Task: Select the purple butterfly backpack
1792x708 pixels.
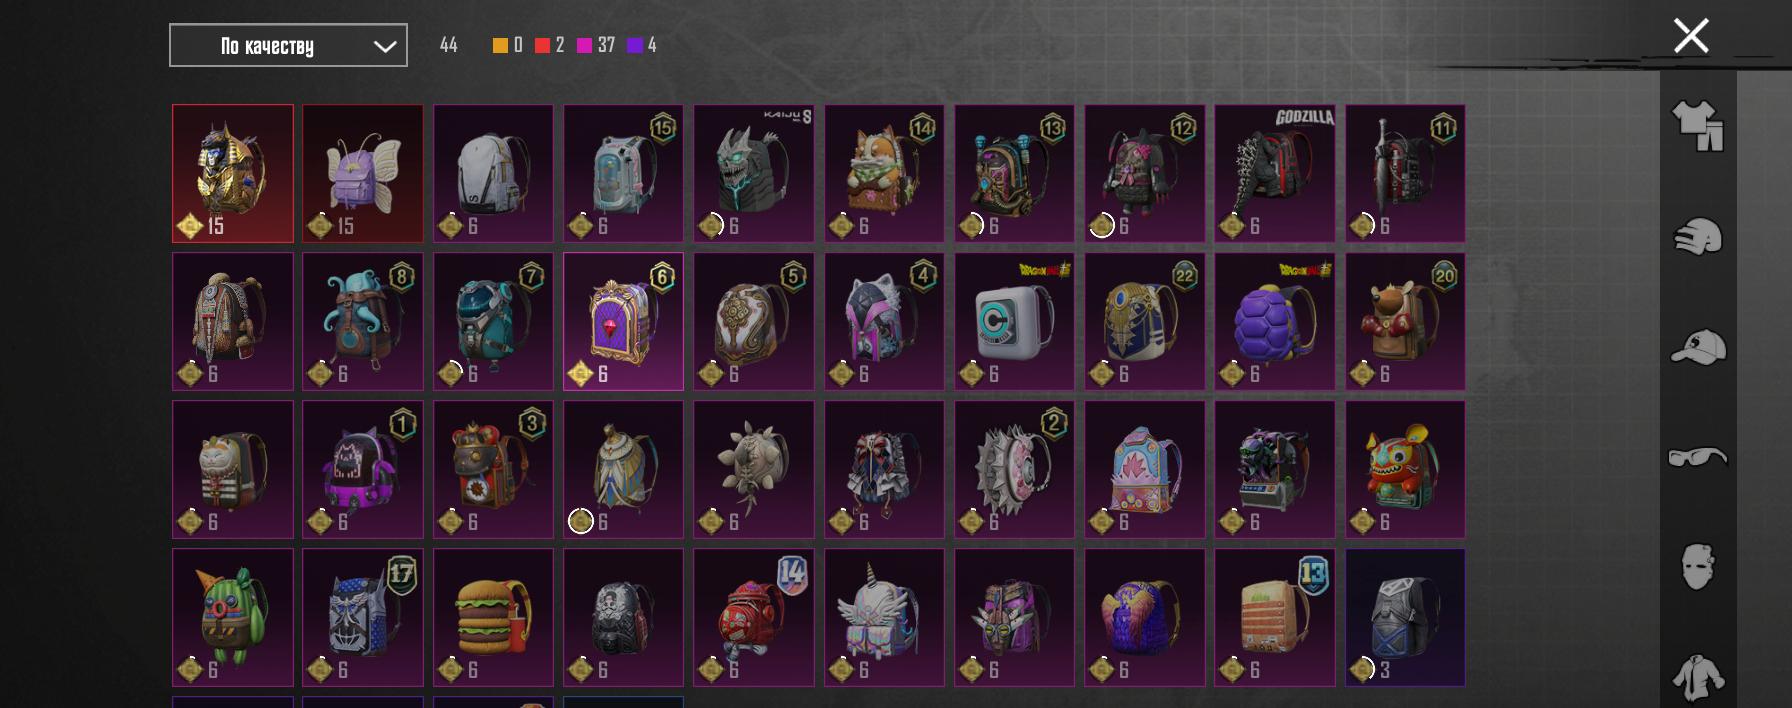Action: click(x=363, y=173)
